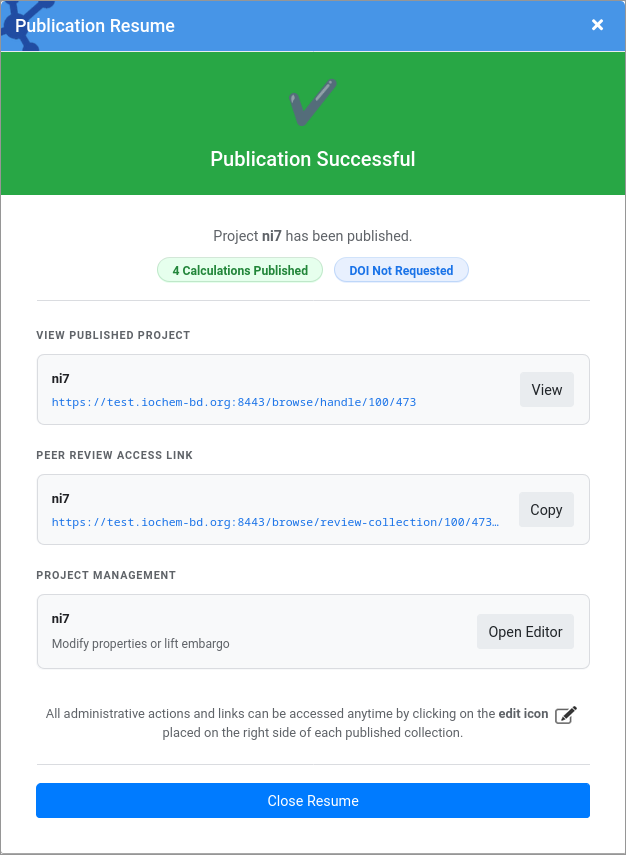Click the 'PROJECT MANAGEMENT' section header
The width and height of the screenshot is (626, 855).
(105, 575)
